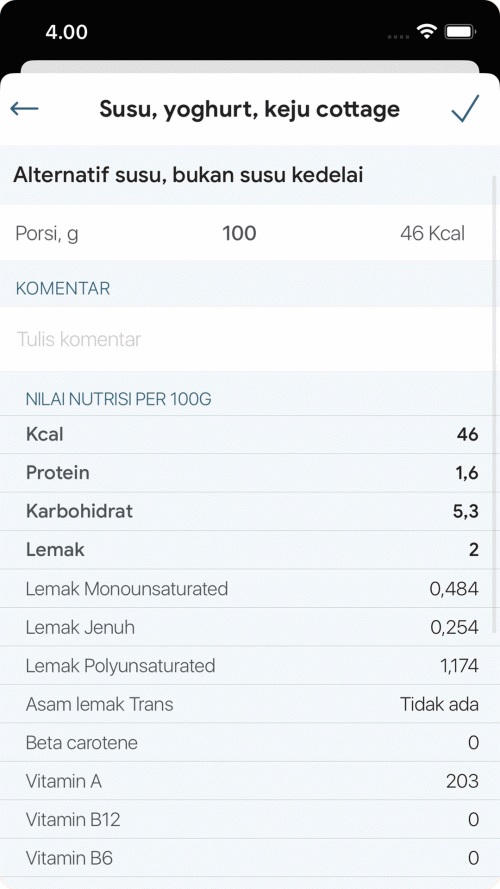This screenshot has height=889, width=500.
Task: Select the Lemak row
Action: click(250, 550)
